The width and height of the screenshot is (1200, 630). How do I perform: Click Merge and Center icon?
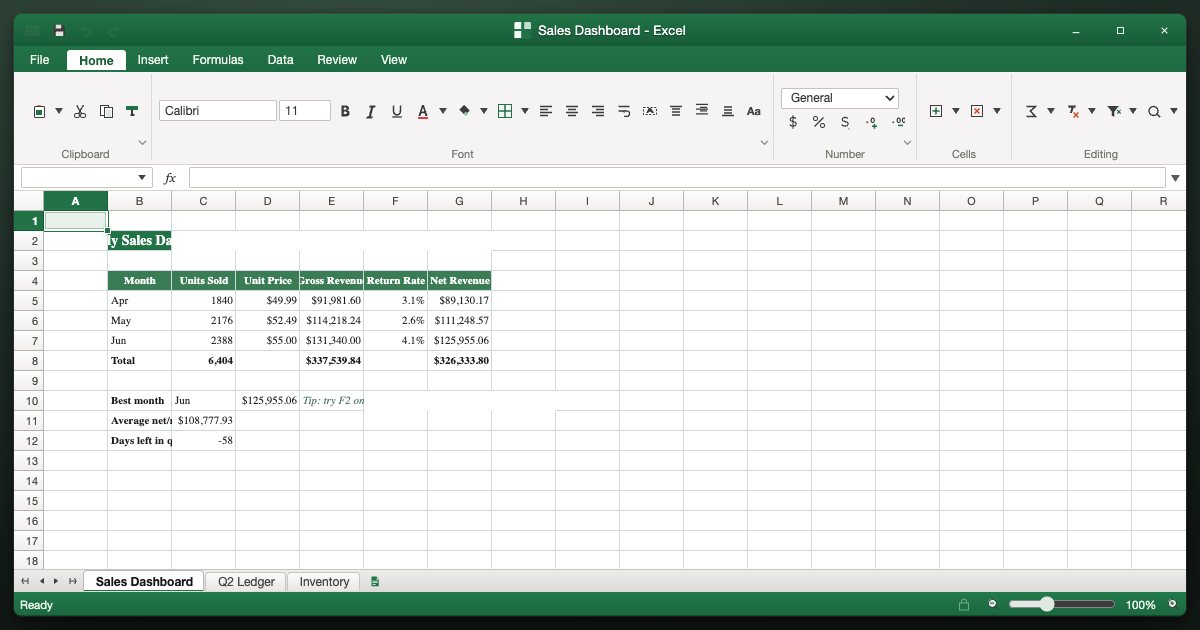tap(650, 111)
